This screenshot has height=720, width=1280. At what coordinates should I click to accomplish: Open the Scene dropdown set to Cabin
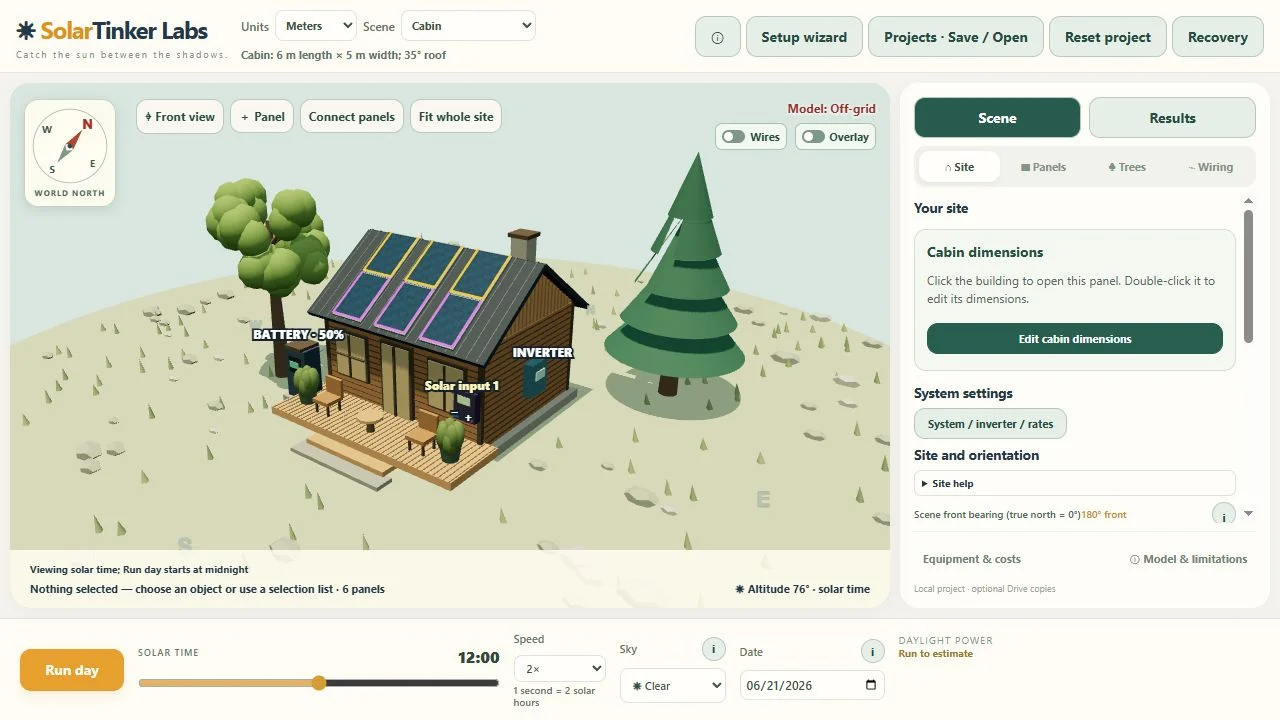click(x=468, y=26)
